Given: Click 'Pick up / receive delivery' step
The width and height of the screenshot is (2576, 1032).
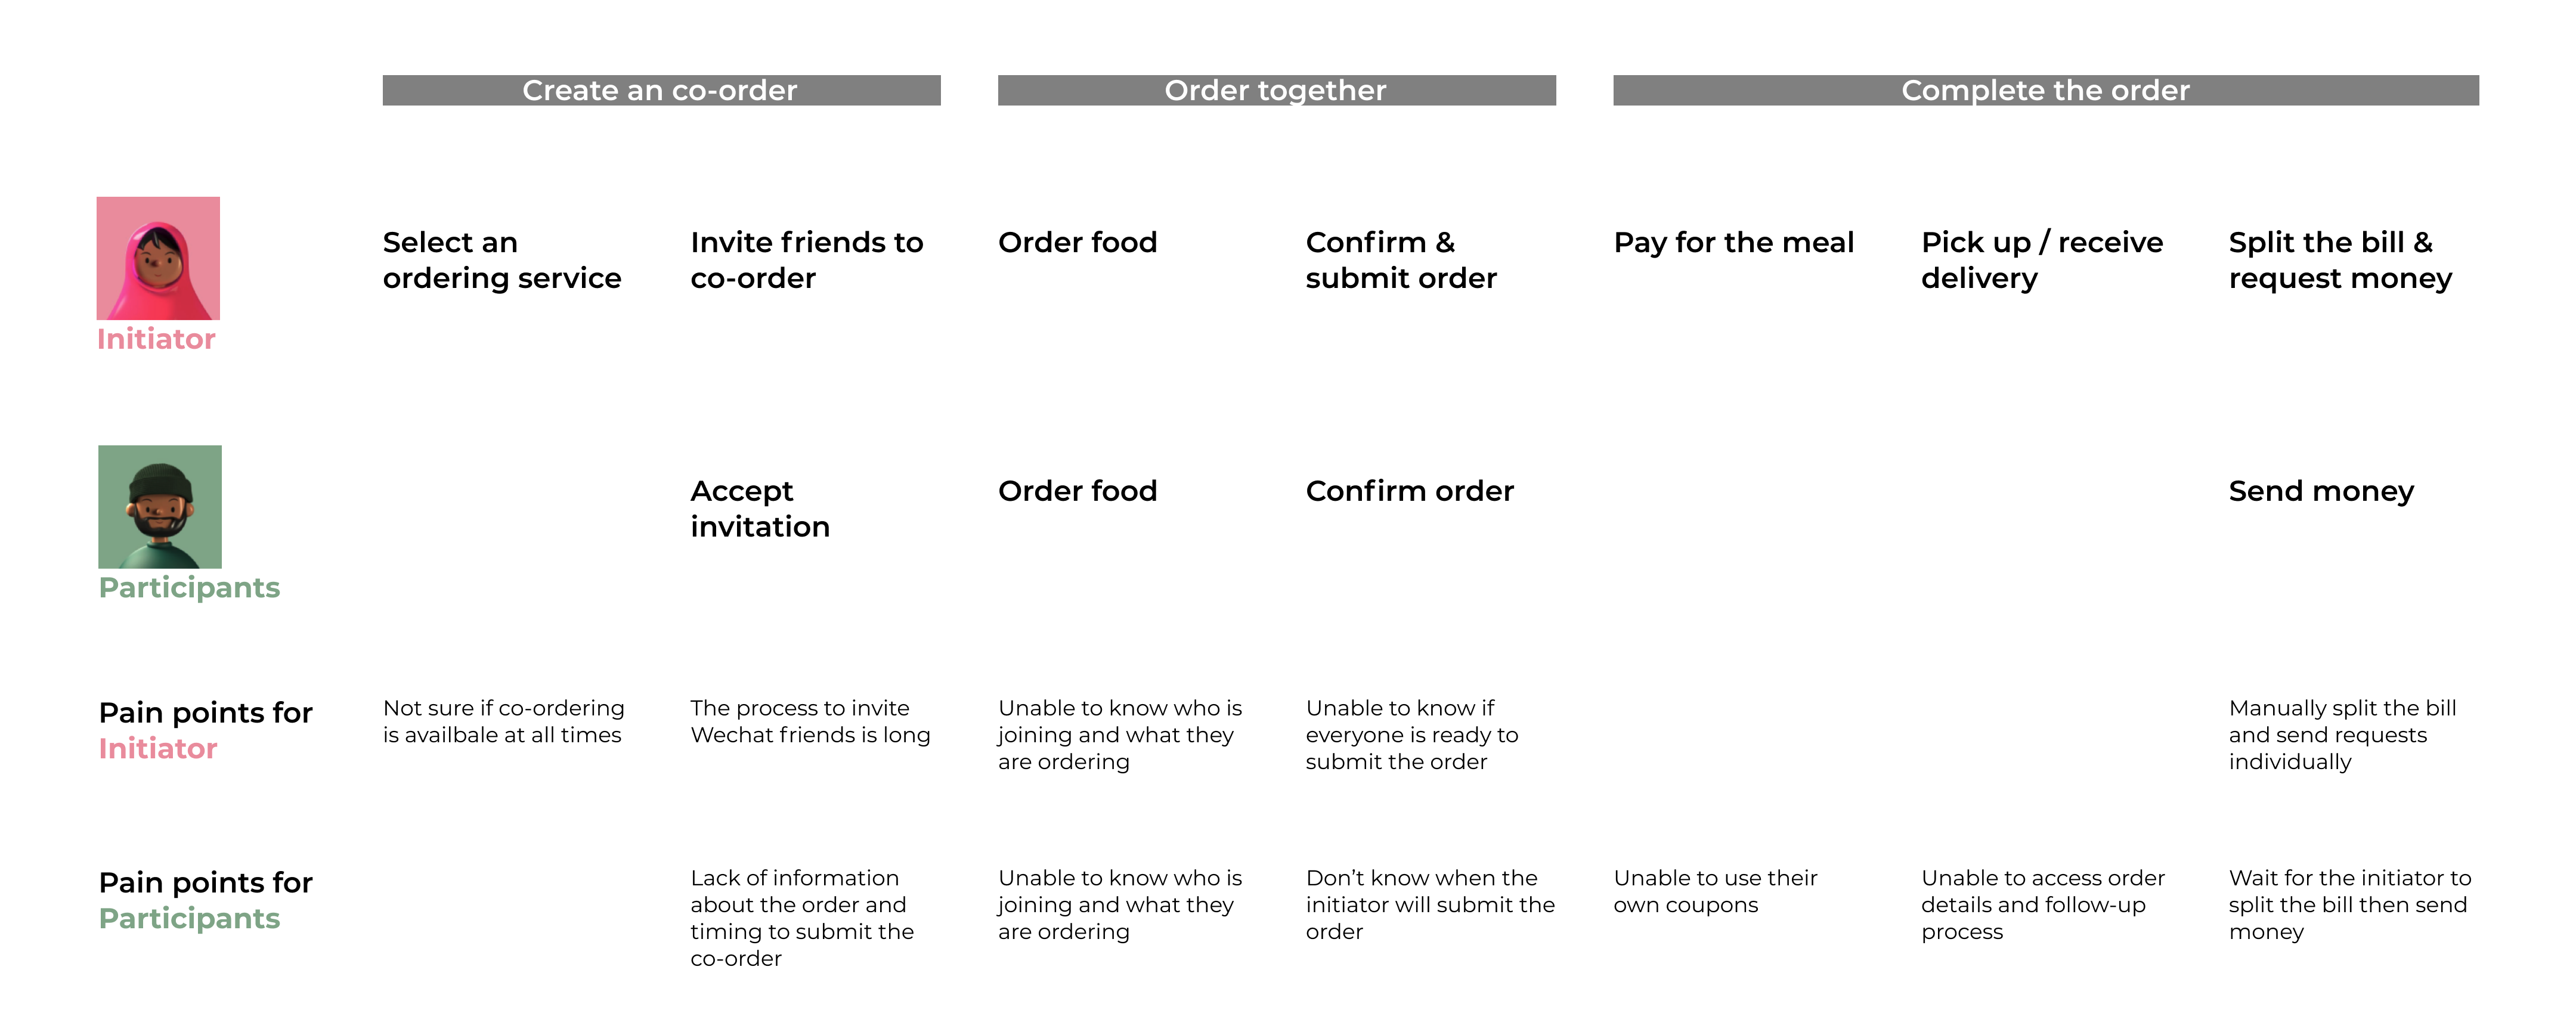Looking at the screenshot, I should pyautogui.click(x=2041, y=260).
